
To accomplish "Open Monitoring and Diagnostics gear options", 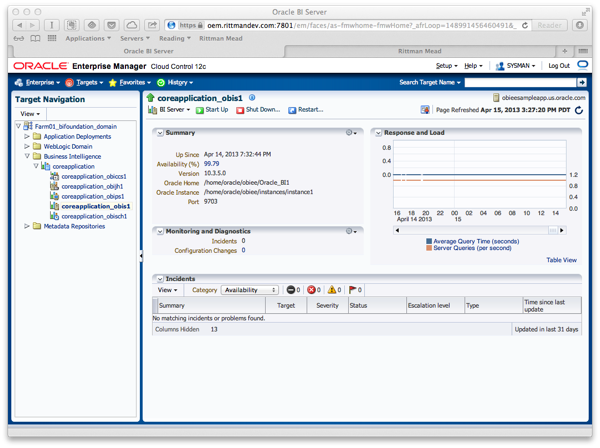I will click(x=351, y=231).
